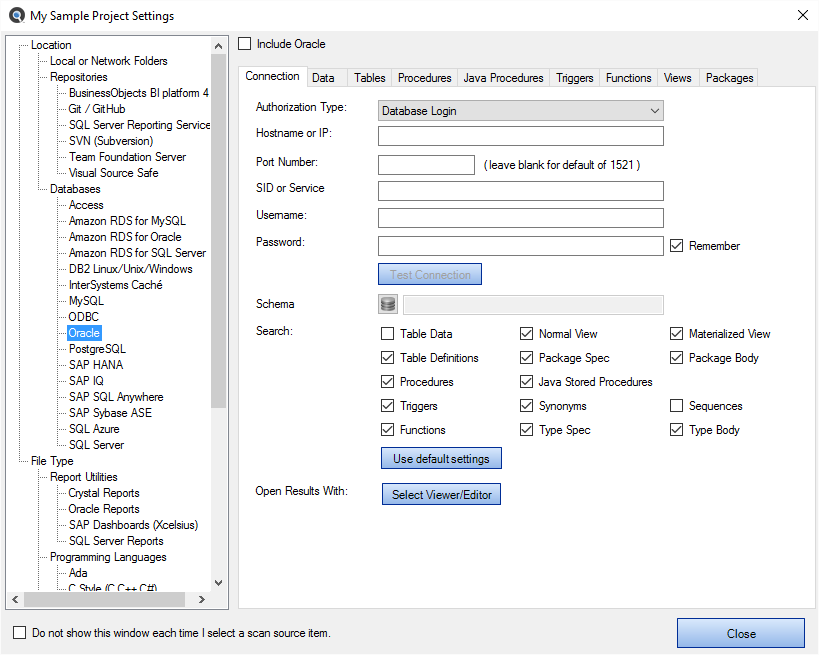This screenshot has height=655, width=819.
Task: Click the schema database picker icon
Action: pos(388,304)
